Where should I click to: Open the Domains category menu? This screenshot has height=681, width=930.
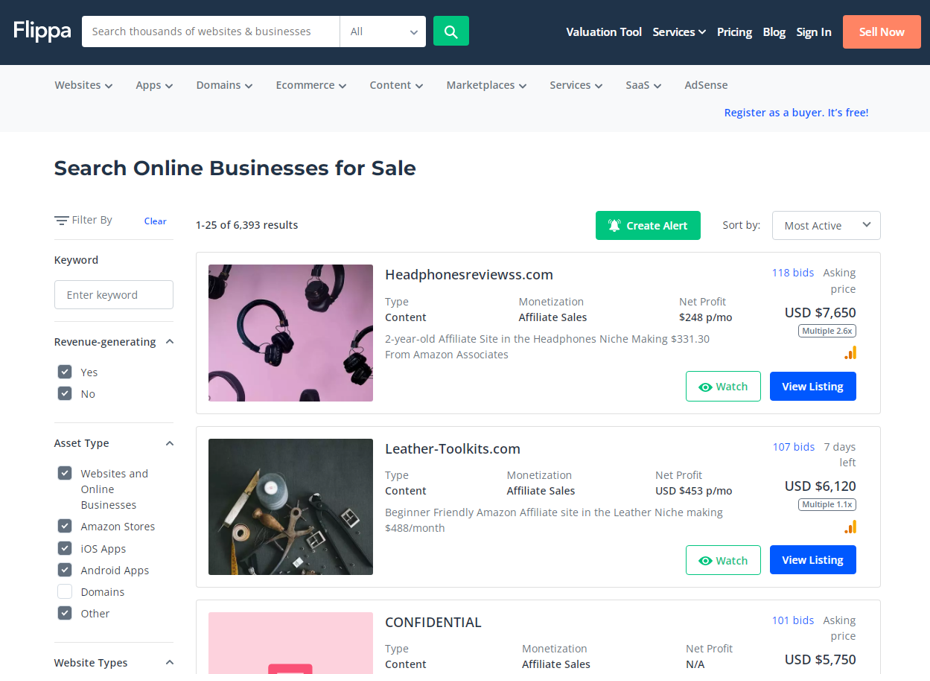point(224,85)
